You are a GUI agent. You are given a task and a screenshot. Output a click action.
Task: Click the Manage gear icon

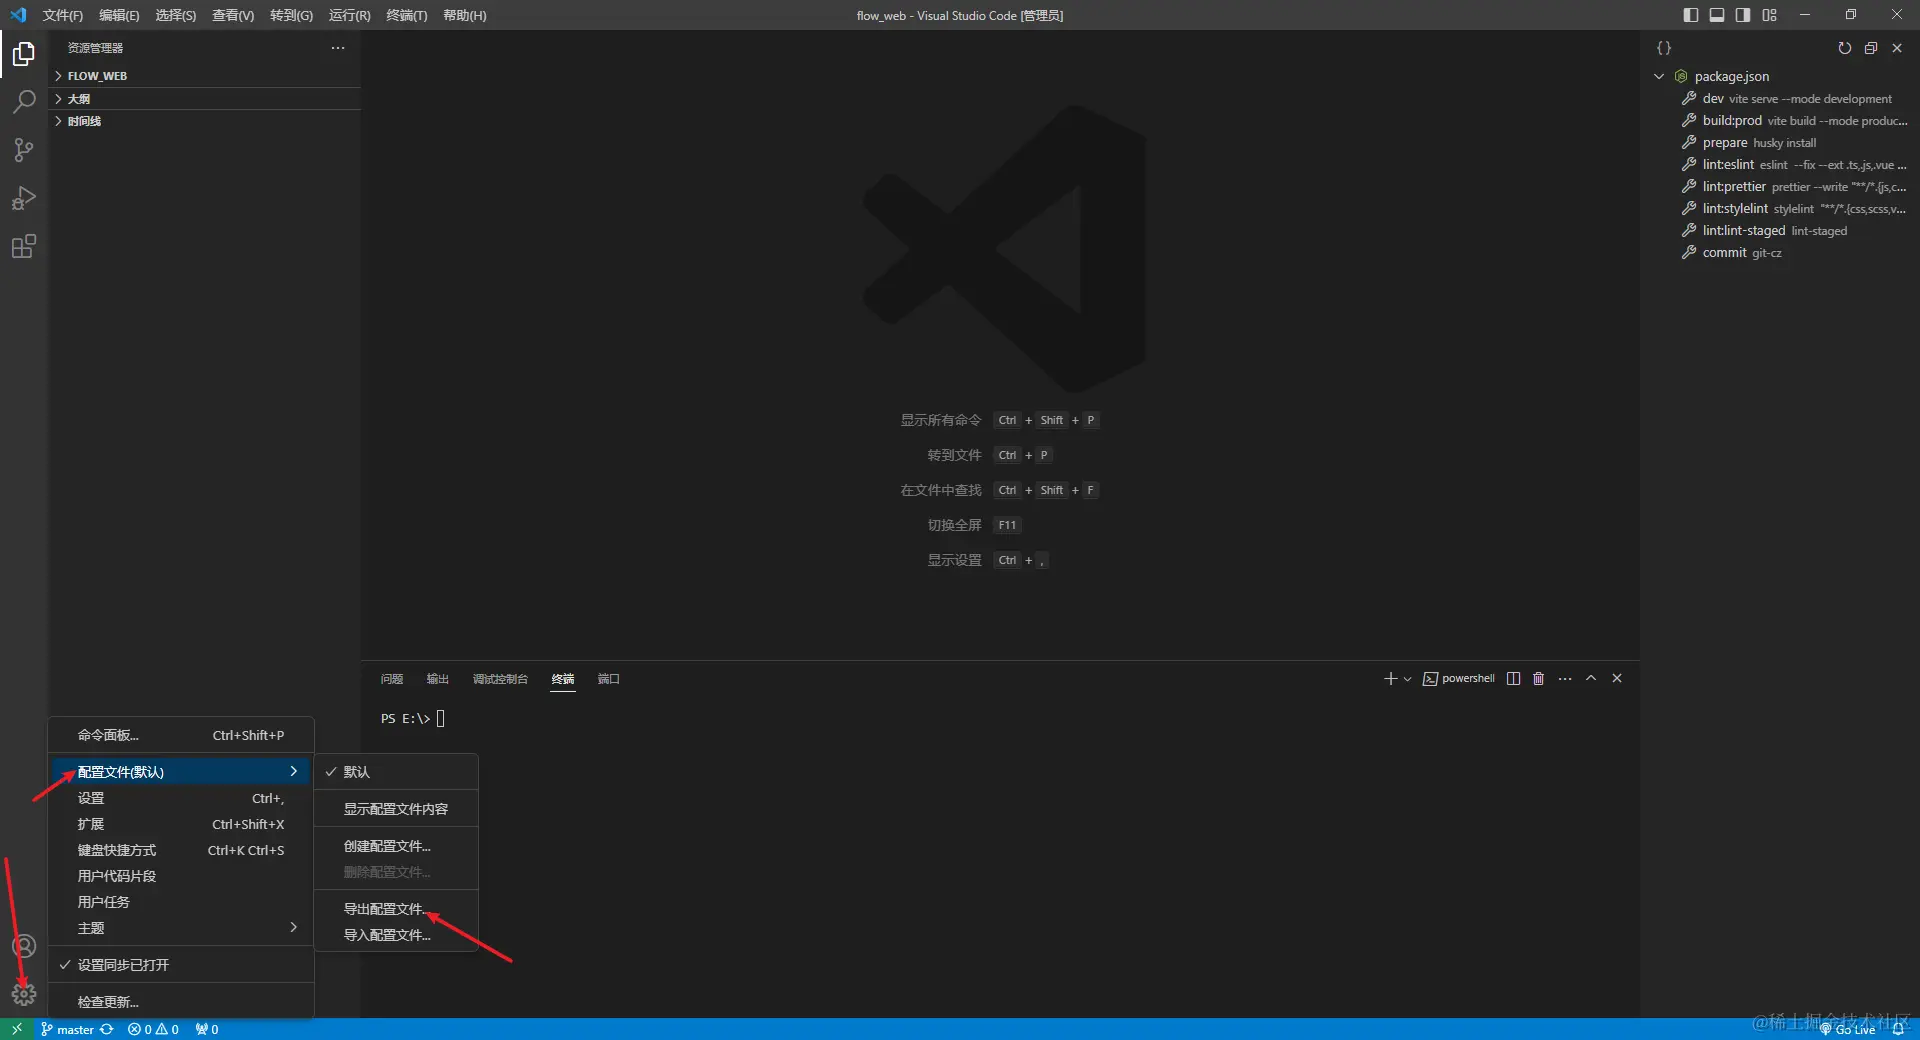(24, 994)
